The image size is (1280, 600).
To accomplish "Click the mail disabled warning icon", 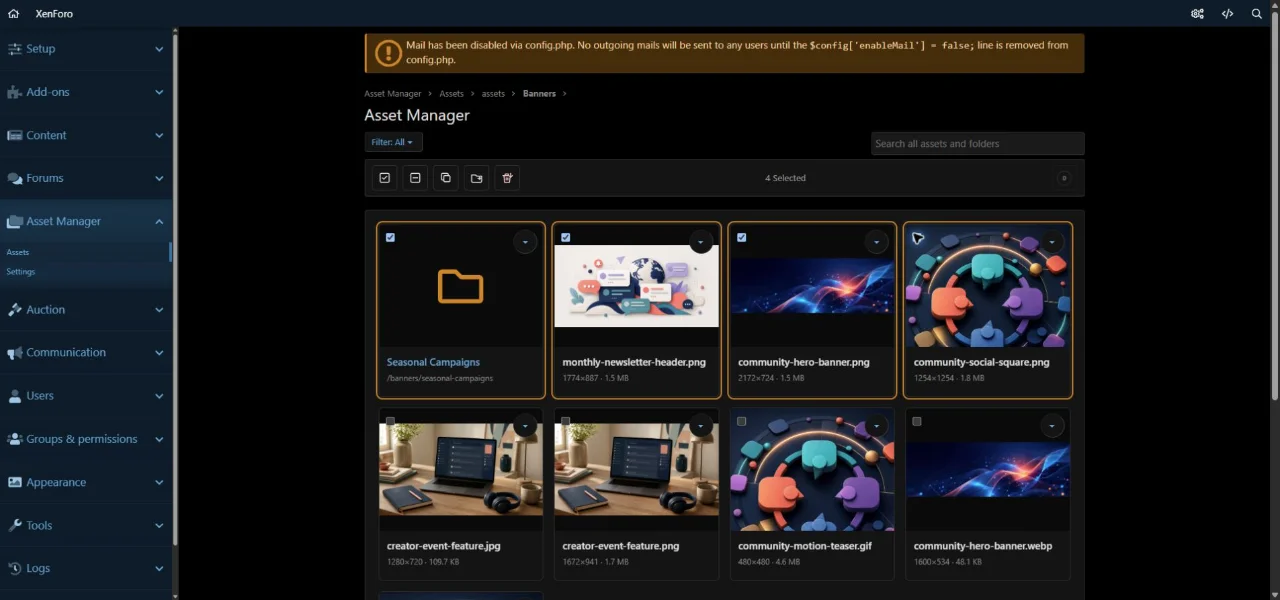I will tap(388, 53).
